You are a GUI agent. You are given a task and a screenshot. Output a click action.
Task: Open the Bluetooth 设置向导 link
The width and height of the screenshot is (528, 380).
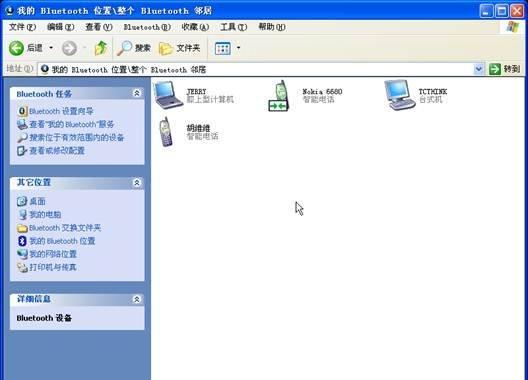[x=61, y=111]
